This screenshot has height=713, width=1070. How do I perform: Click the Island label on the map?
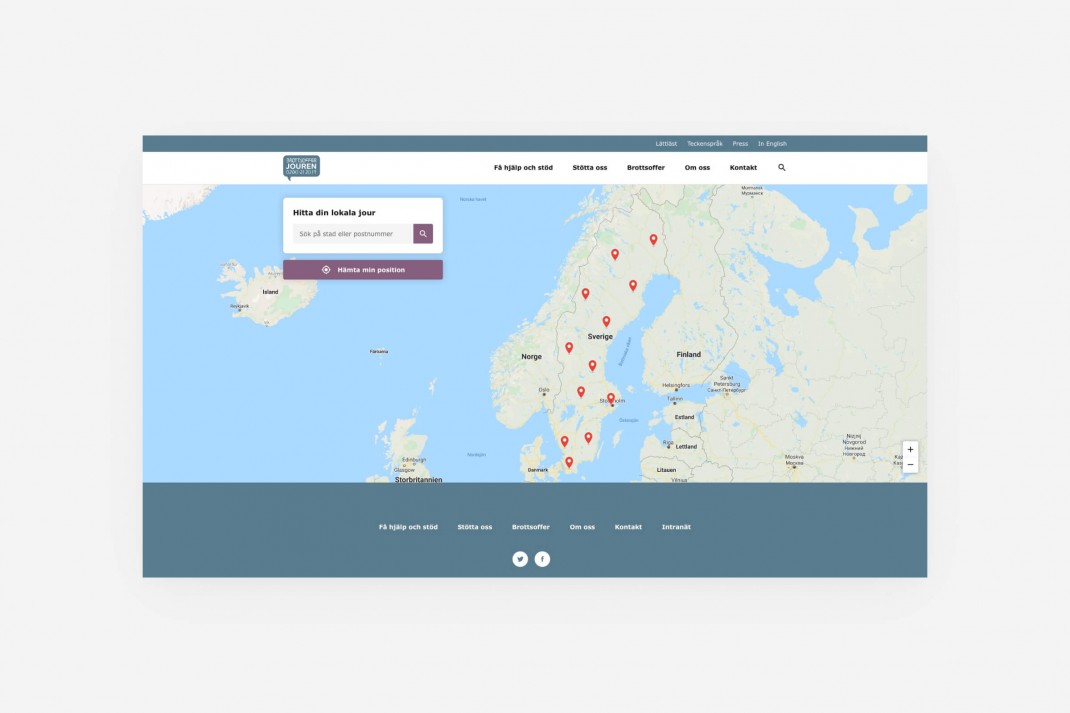coord(270,292)
